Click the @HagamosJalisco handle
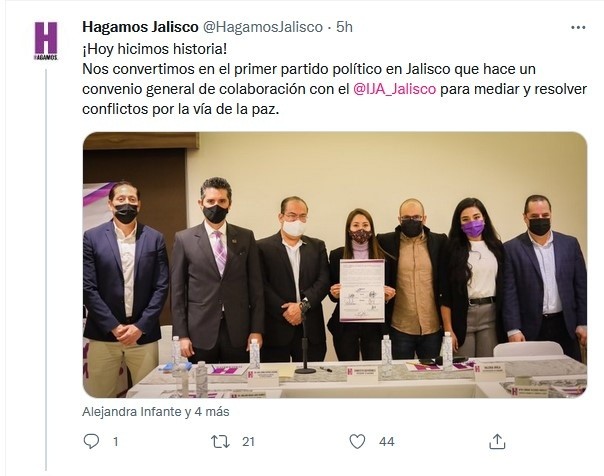 [262, 27]
